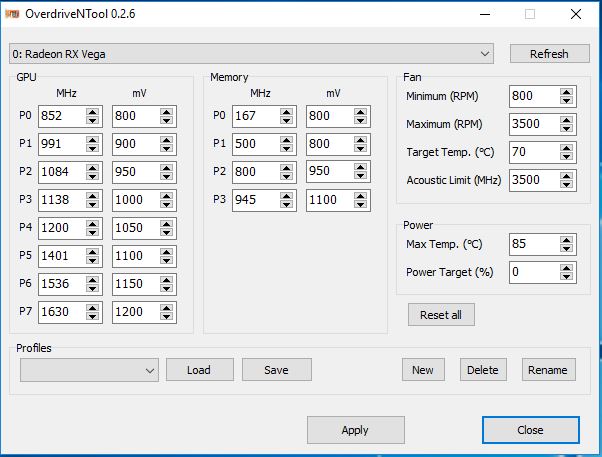The image size is (602, 457).
Task: Delete the selected profile
Action: coord(483,370)
